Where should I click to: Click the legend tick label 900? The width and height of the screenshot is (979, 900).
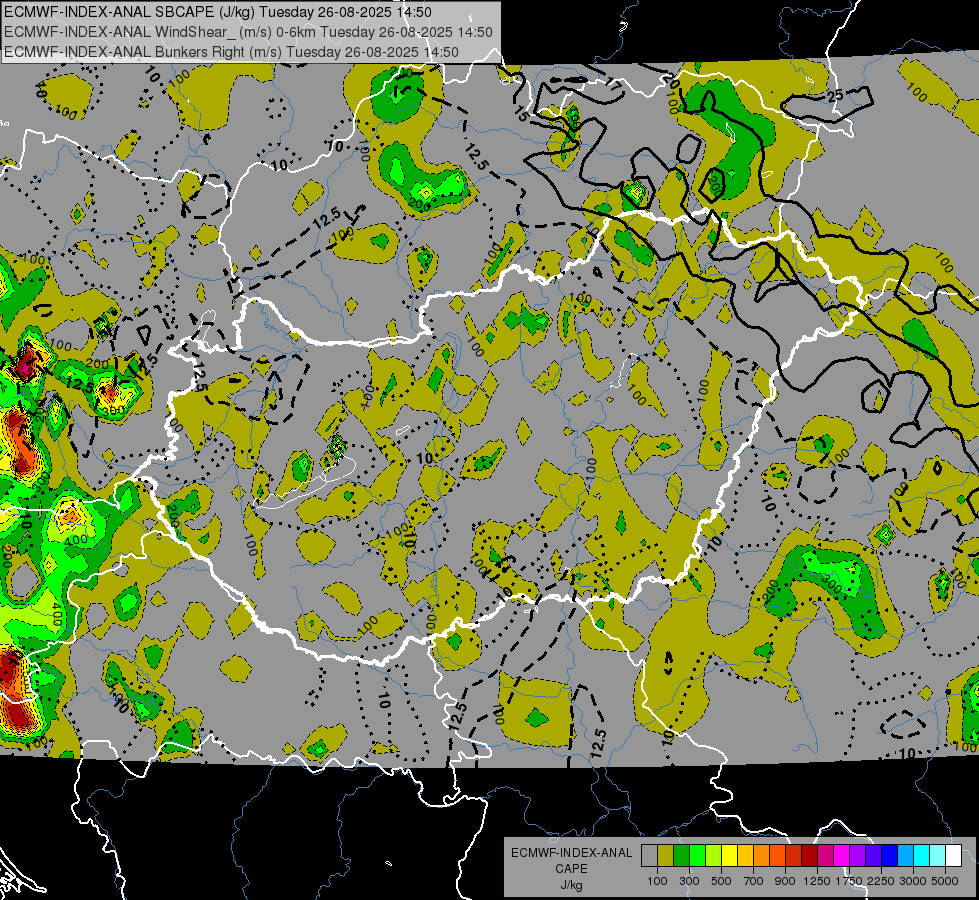click(x=785, y=881)
